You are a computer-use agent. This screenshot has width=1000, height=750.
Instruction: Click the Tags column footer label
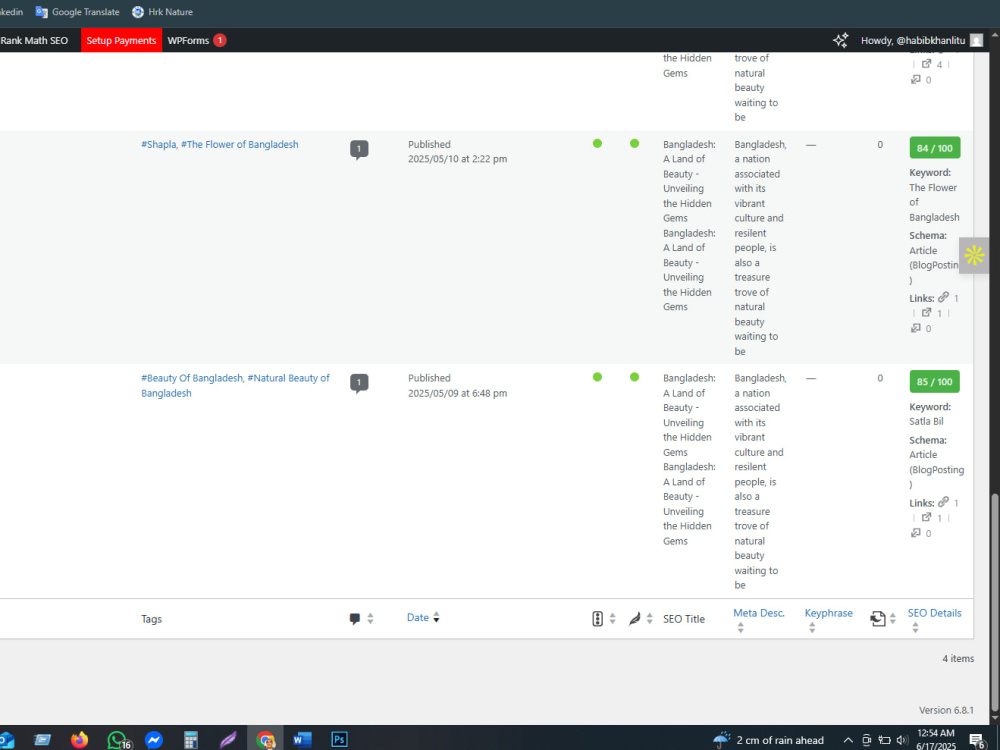151,619
